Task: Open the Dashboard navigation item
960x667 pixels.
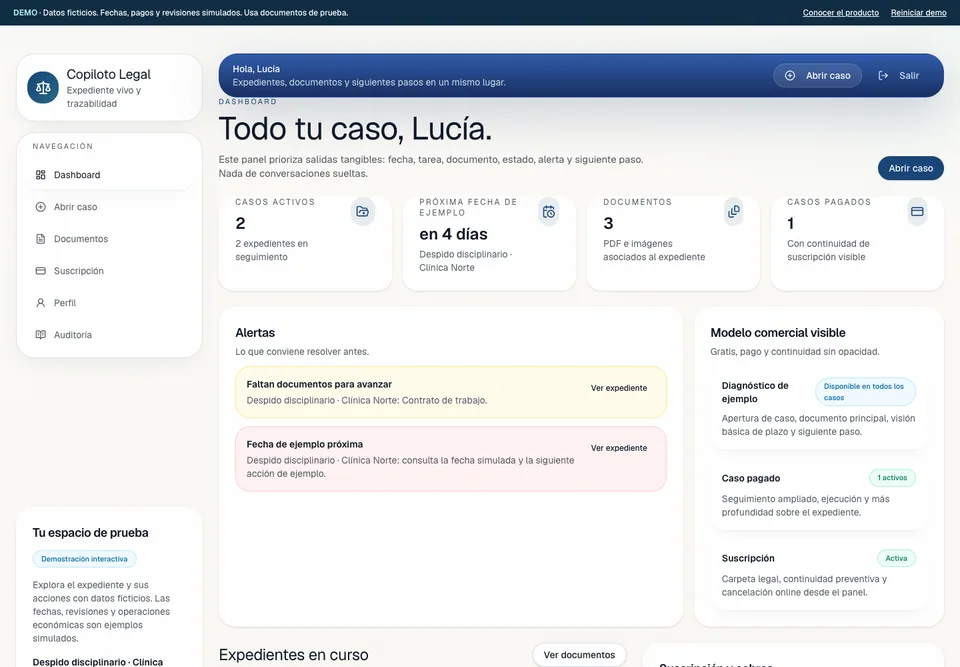Action: click(x=109, y=175)
